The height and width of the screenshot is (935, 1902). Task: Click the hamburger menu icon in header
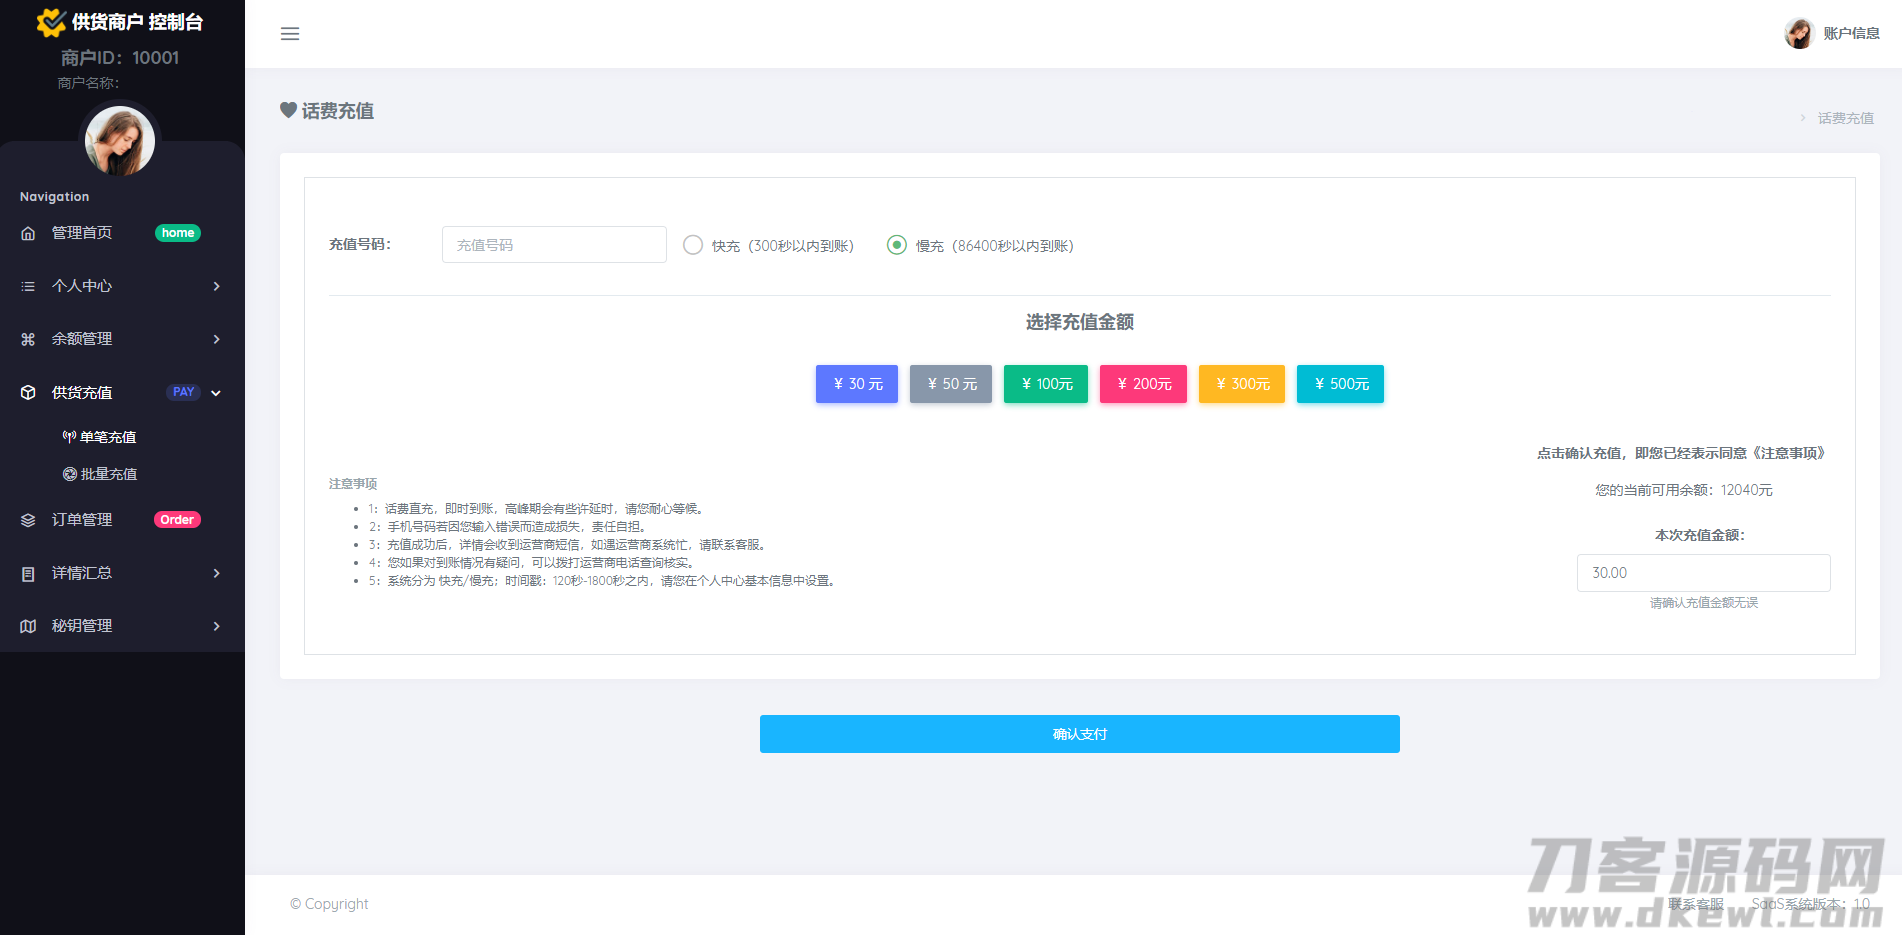[x=290, y=34]
